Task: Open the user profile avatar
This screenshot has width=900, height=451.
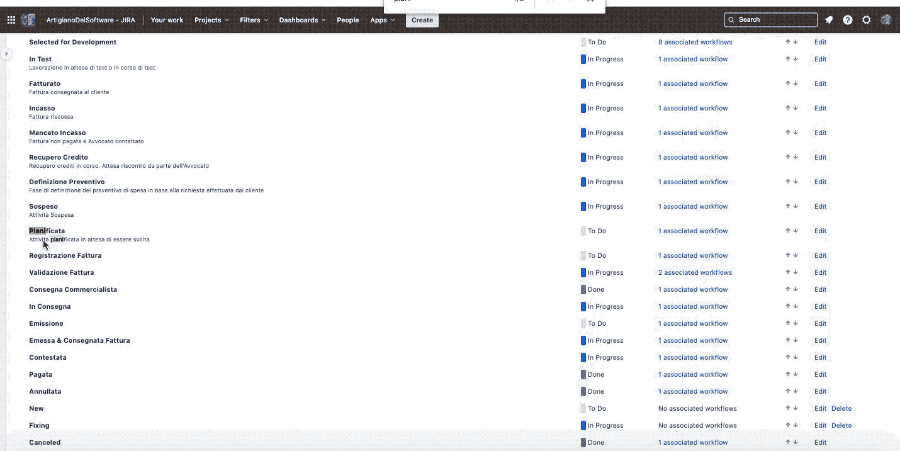Action: coord(886,20)
